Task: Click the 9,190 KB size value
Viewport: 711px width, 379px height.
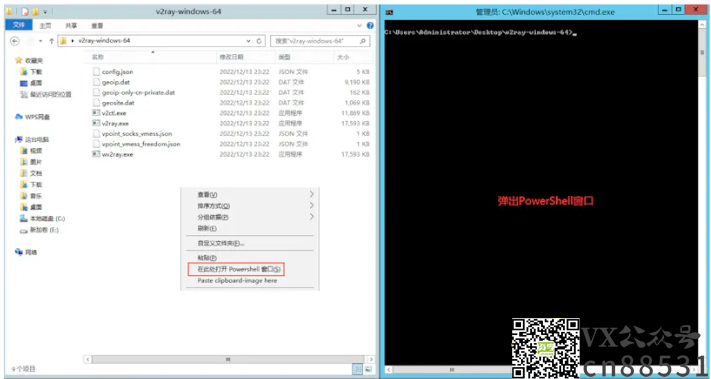Action: [357, 82]
